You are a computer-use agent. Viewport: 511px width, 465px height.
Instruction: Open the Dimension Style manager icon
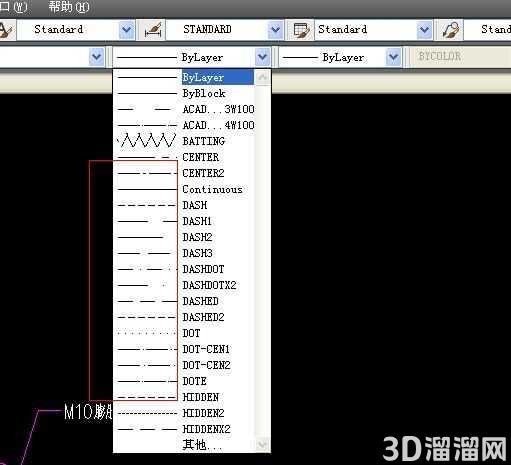click(152, 30)
